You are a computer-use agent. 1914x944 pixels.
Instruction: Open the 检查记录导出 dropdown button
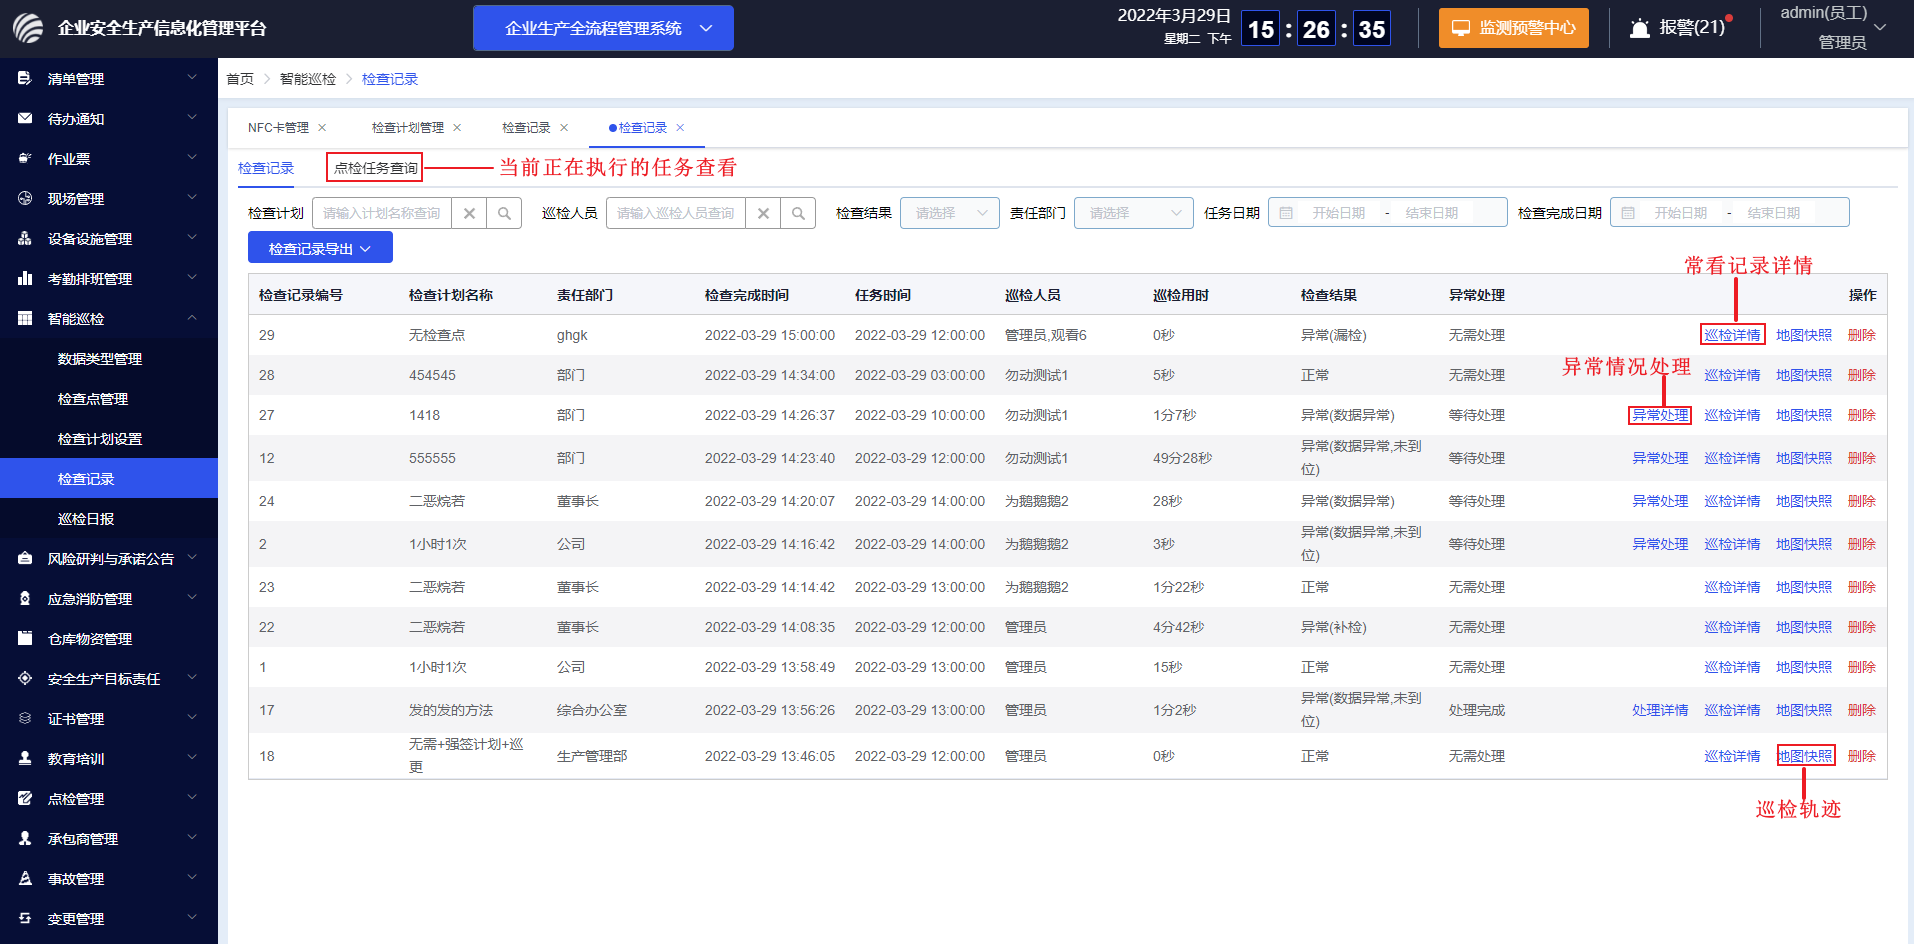[320, 248]
